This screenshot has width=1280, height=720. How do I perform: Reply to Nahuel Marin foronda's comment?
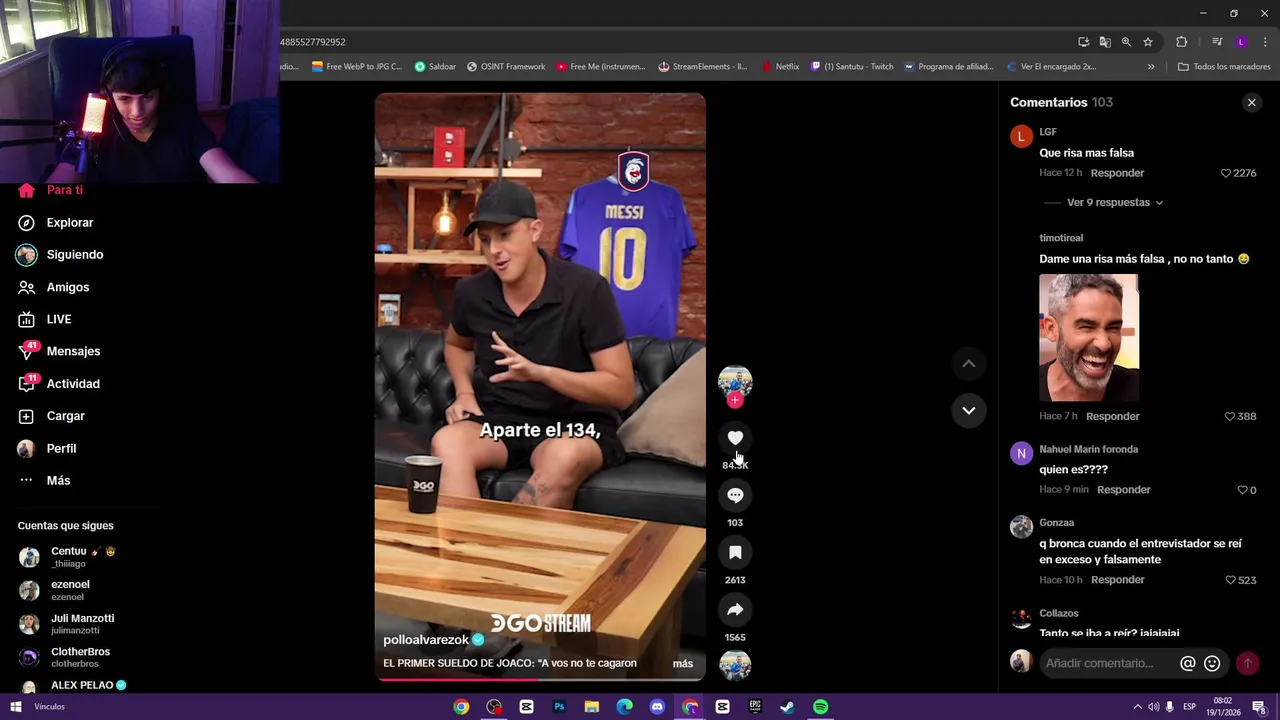1123,490
